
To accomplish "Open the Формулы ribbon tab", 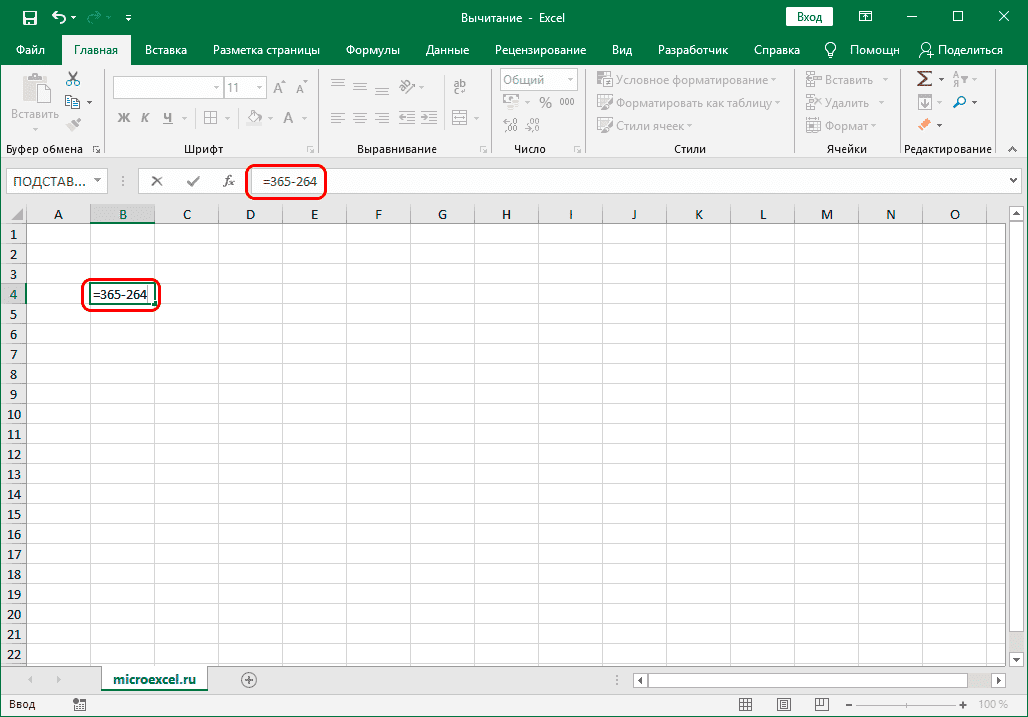I will coord(372,50).
